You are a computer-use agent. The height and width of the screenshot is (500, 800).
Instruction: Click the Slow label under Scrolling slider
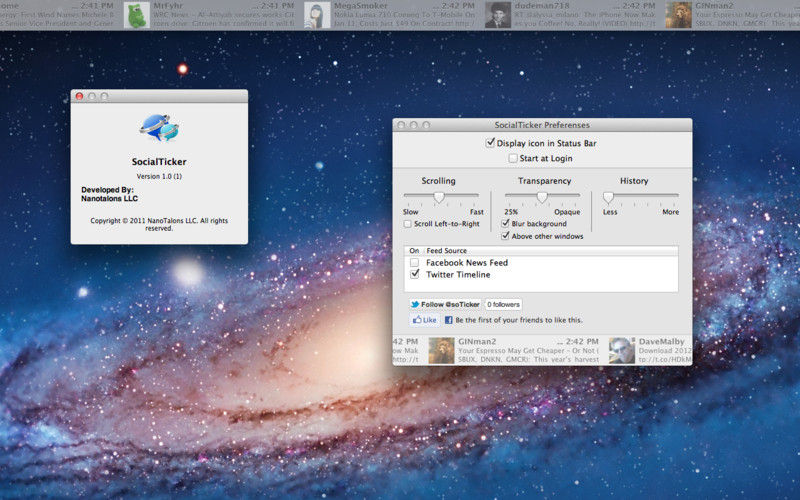click(x=410, y=212)
